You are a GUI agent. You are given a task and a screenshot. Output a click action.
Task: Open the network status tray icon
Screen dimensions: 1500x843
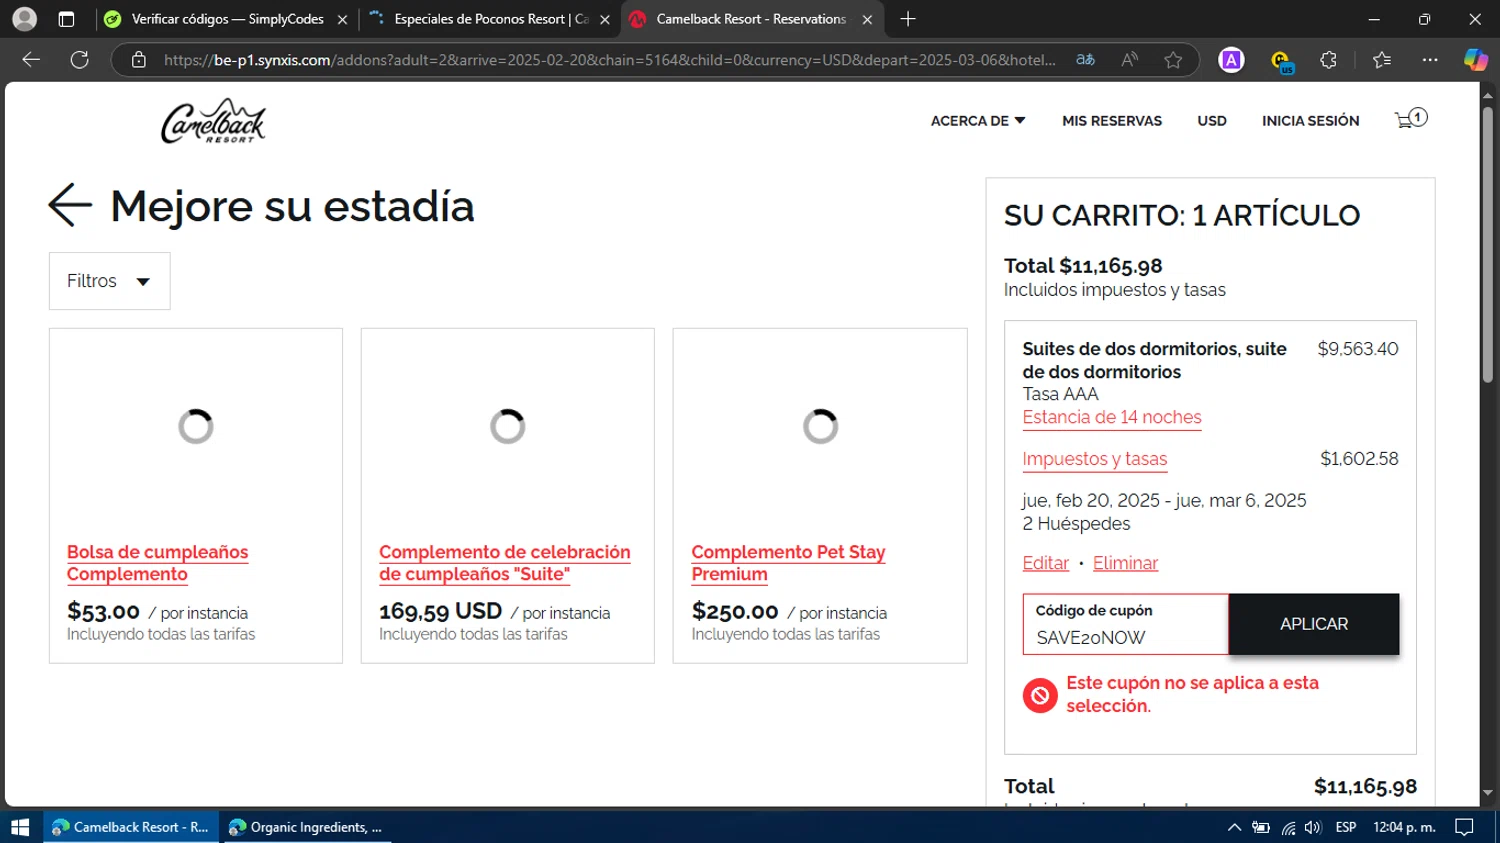click(1288, 828)
